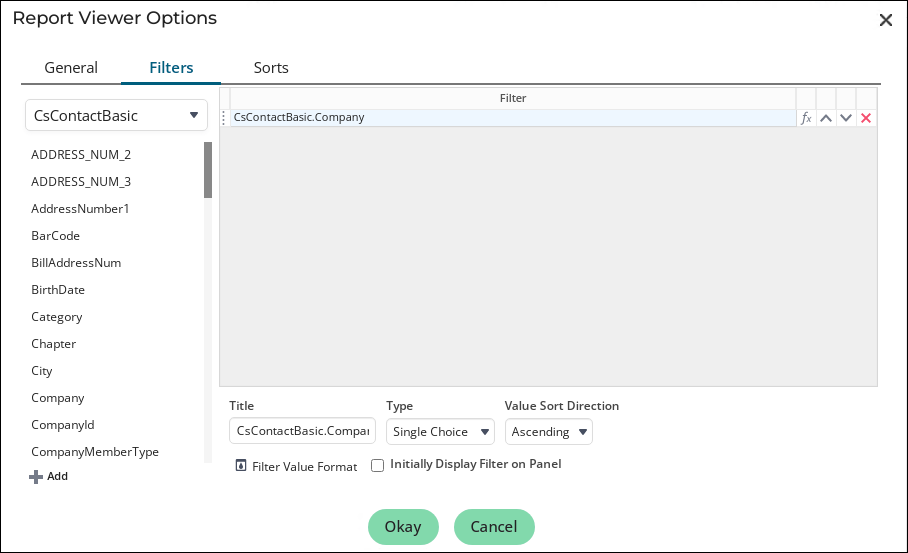
Task: Enable Initially Display Filter on Panel
Action: point(378,466)
